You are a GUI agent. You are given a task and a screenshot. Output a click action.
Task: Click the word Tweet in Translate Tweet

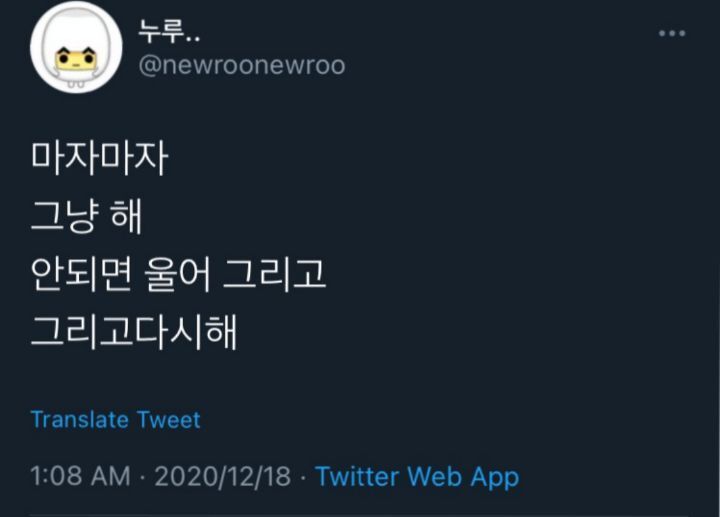(169, 420)
